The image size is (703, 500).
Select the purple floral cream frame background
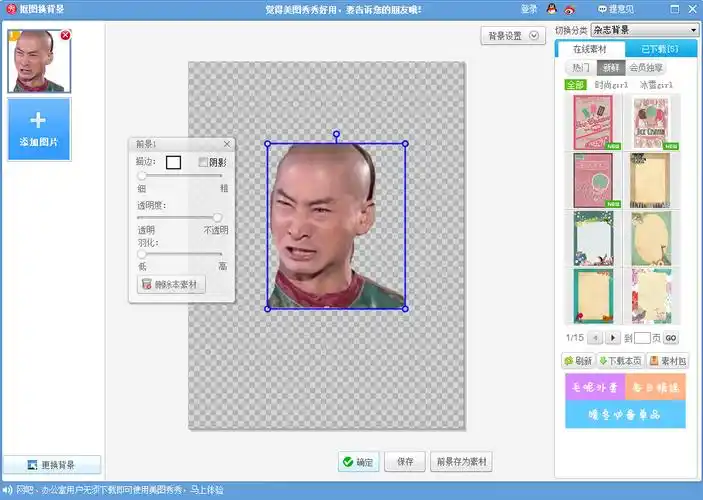click(651, 296)
